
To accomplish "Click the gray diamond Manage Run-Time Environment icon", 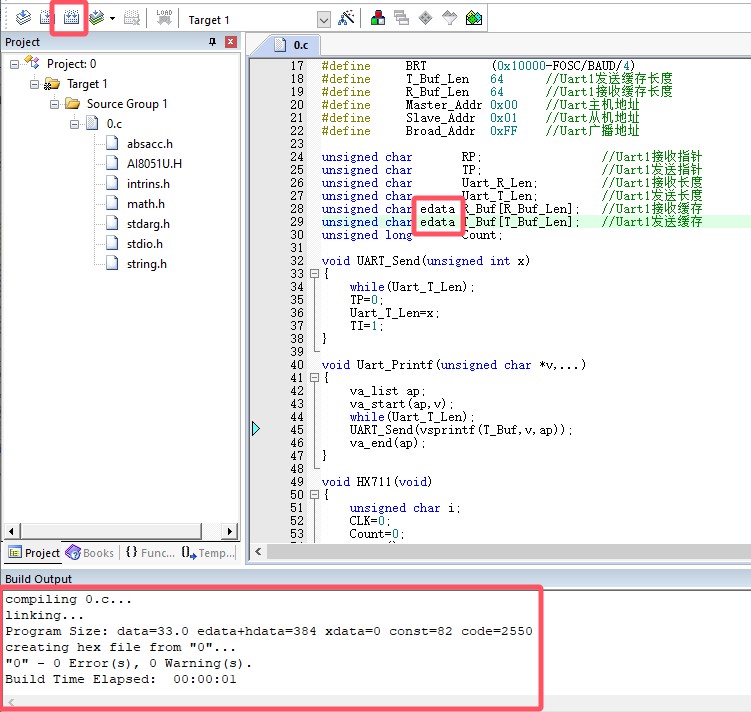I will pyautogui.click(x=425, y=18).
